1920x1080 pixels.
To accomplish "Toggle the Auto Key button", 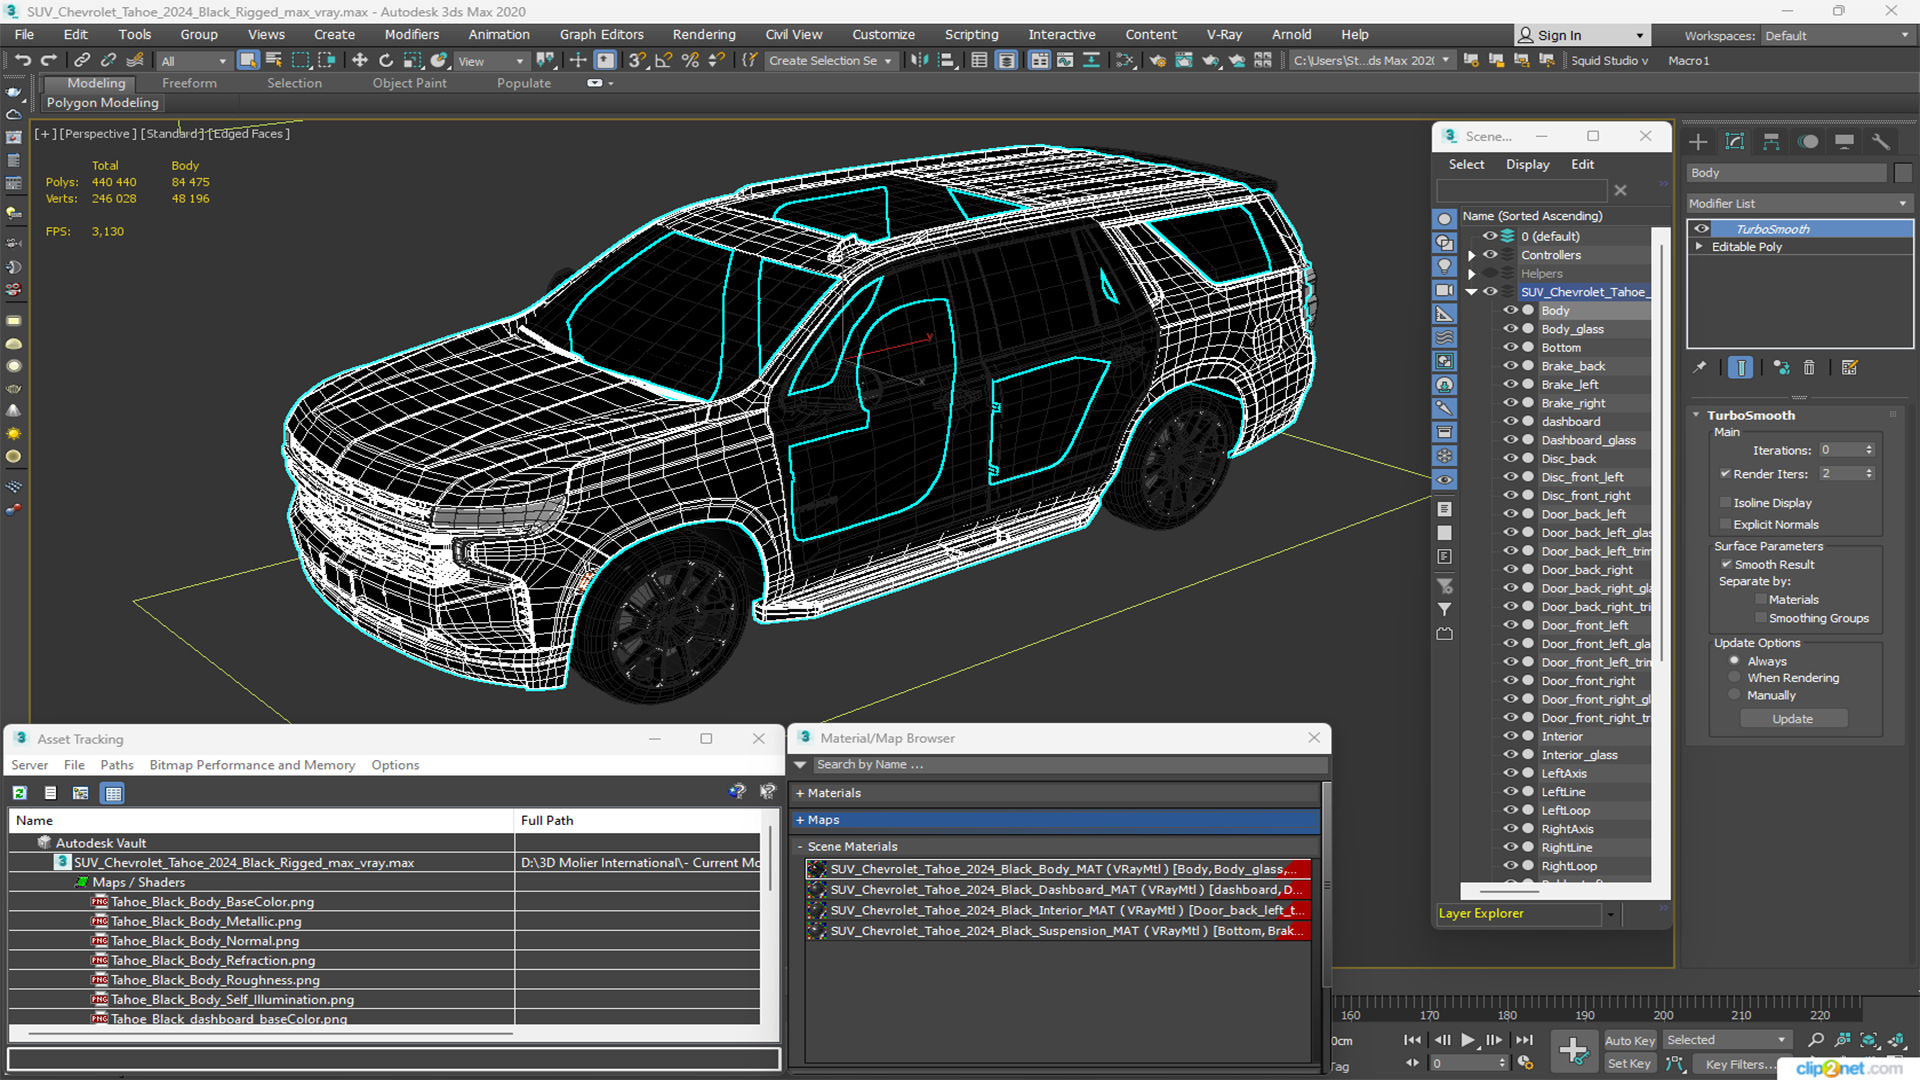I will [x=1630, y=1041].
